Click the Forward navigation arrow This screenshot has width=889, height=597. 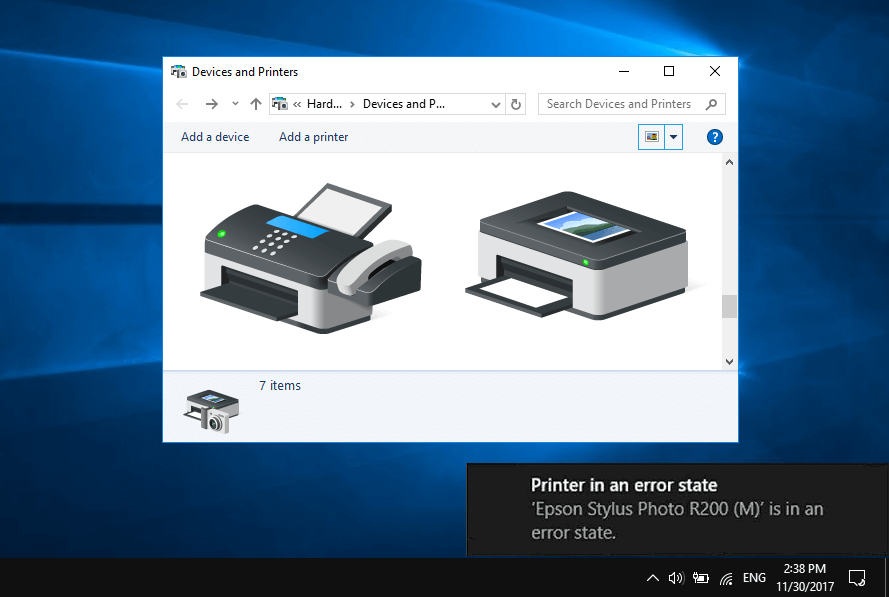[211, 104]
